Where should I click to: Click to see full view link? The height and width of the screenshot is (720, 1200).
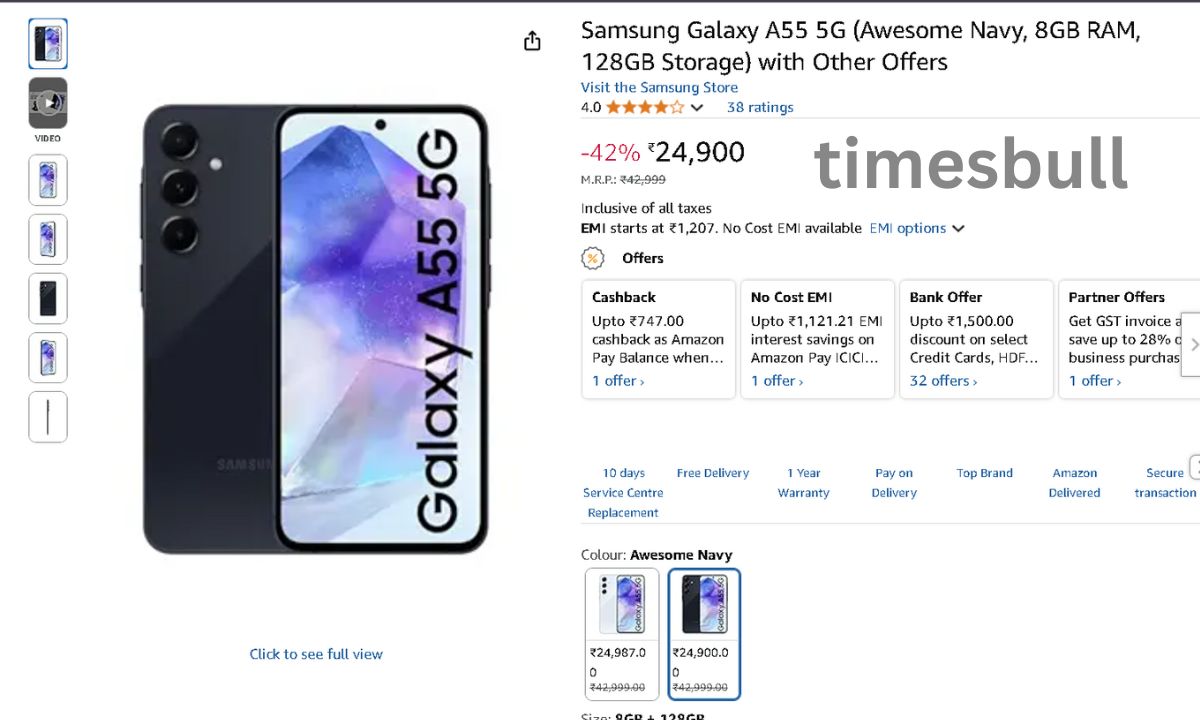tap(316, 654)
